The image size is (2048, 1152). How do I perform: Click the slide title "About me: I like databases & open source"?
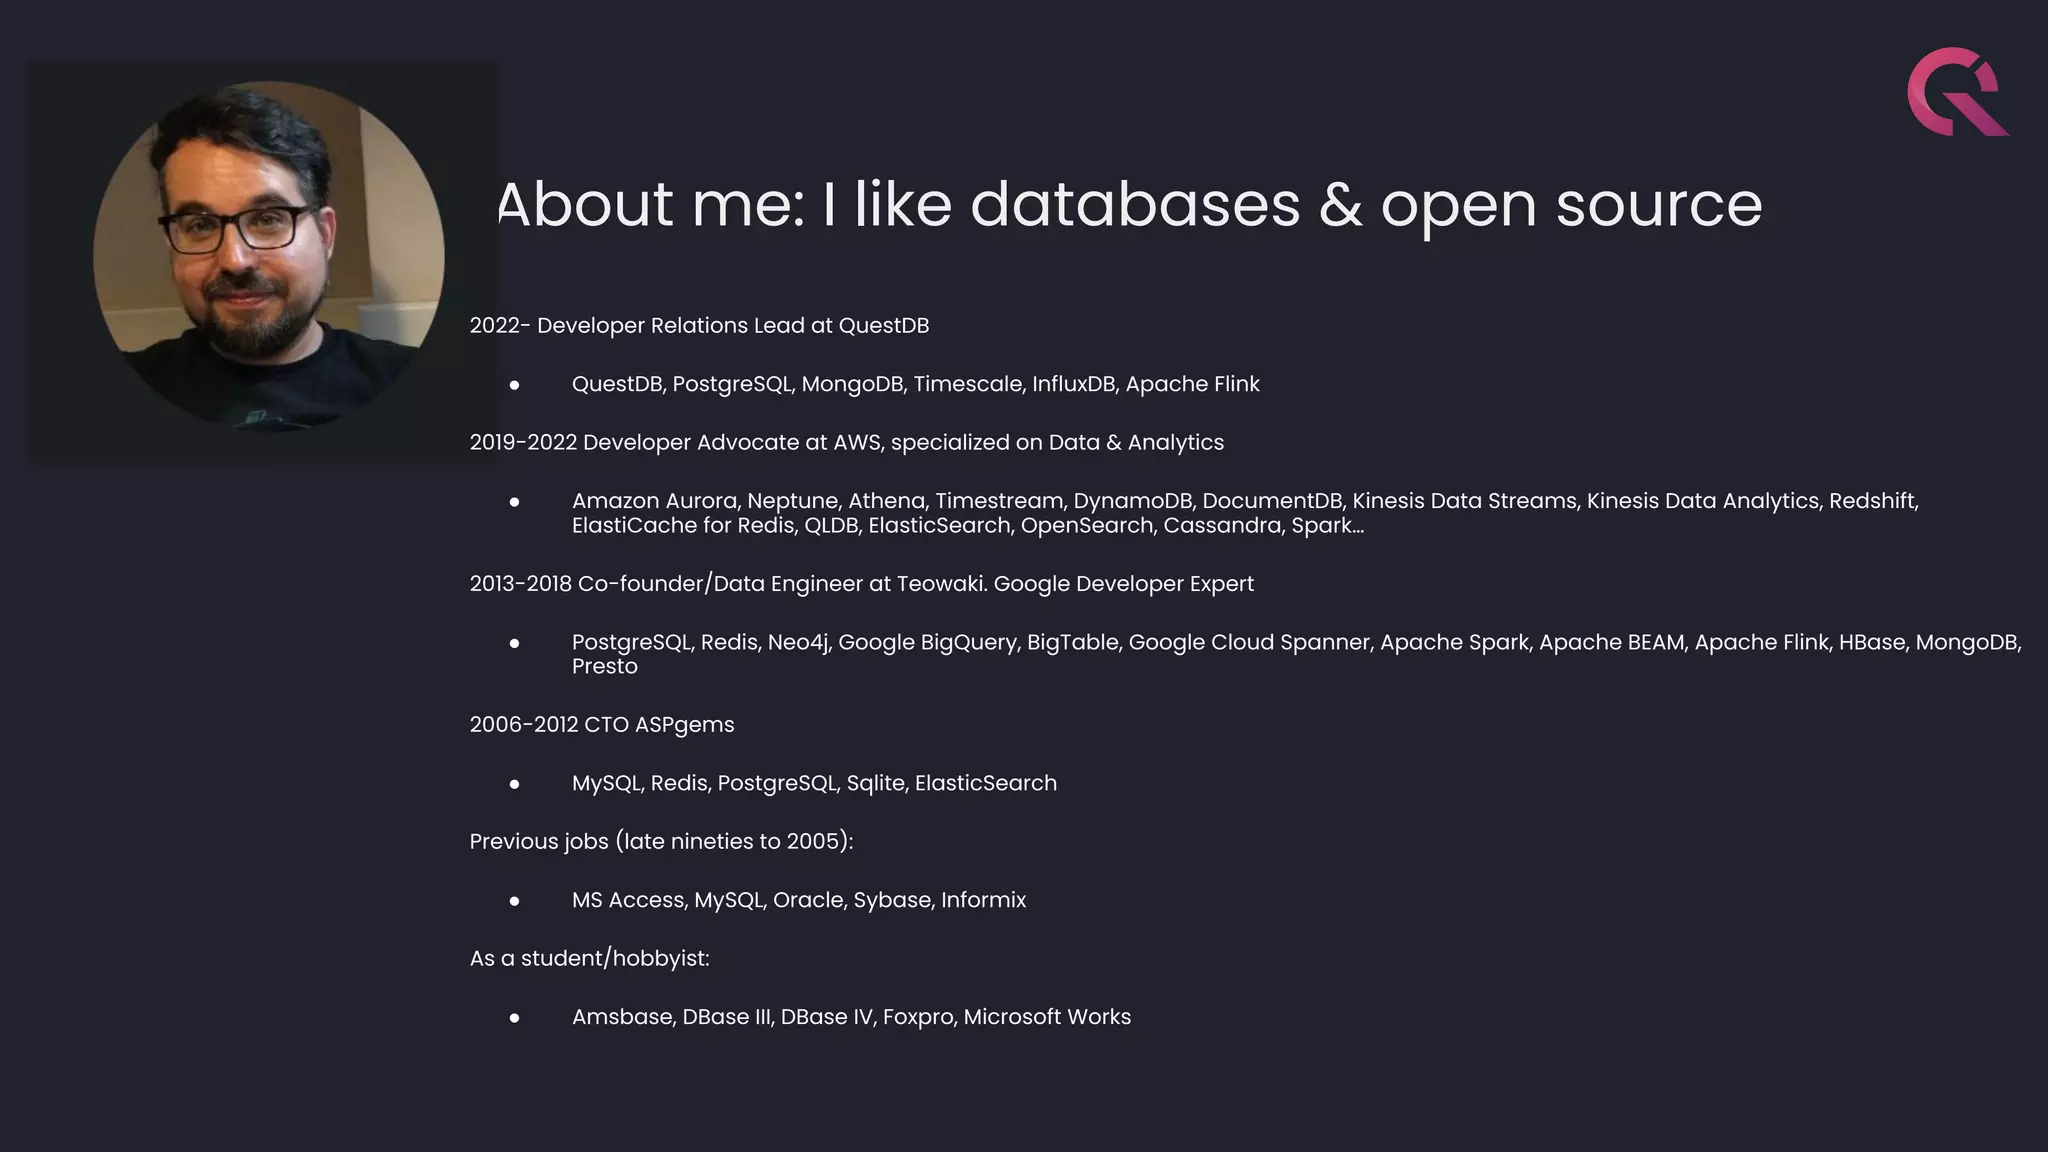1130,205
